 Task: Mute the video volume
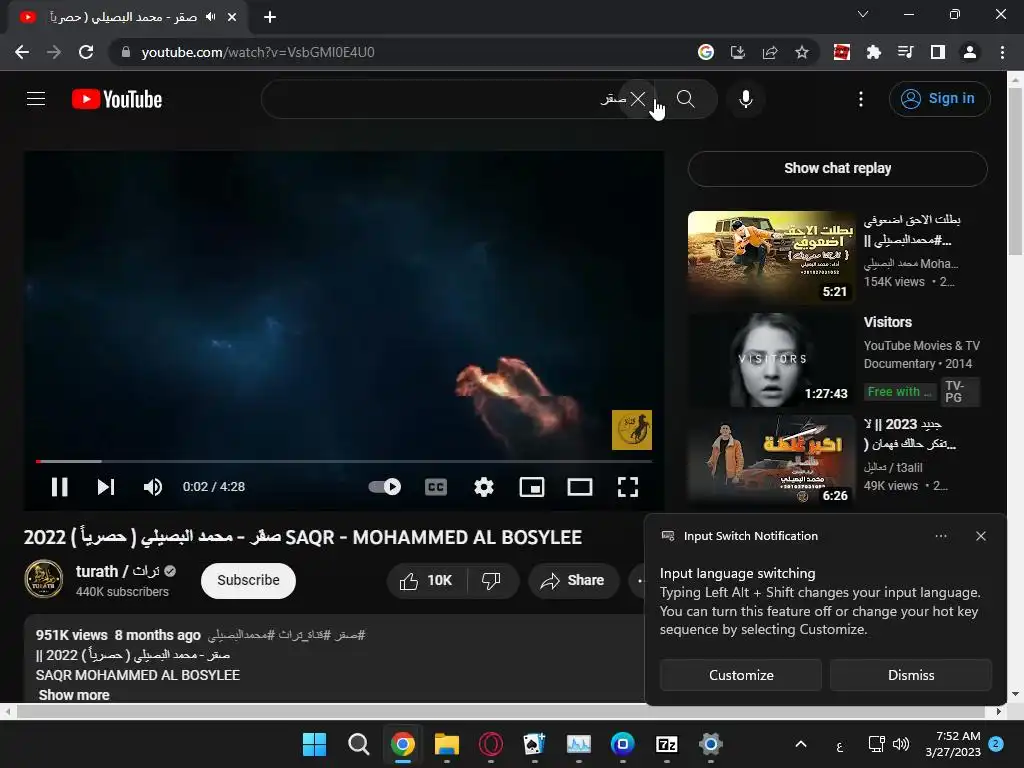(153, 487)
